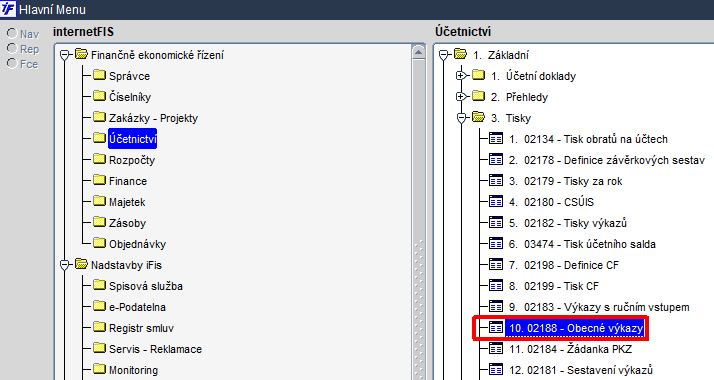
Task: Click form icon for 02181 Sestavení výkazů
Action: pyautogui.click(x=496, y=369)
